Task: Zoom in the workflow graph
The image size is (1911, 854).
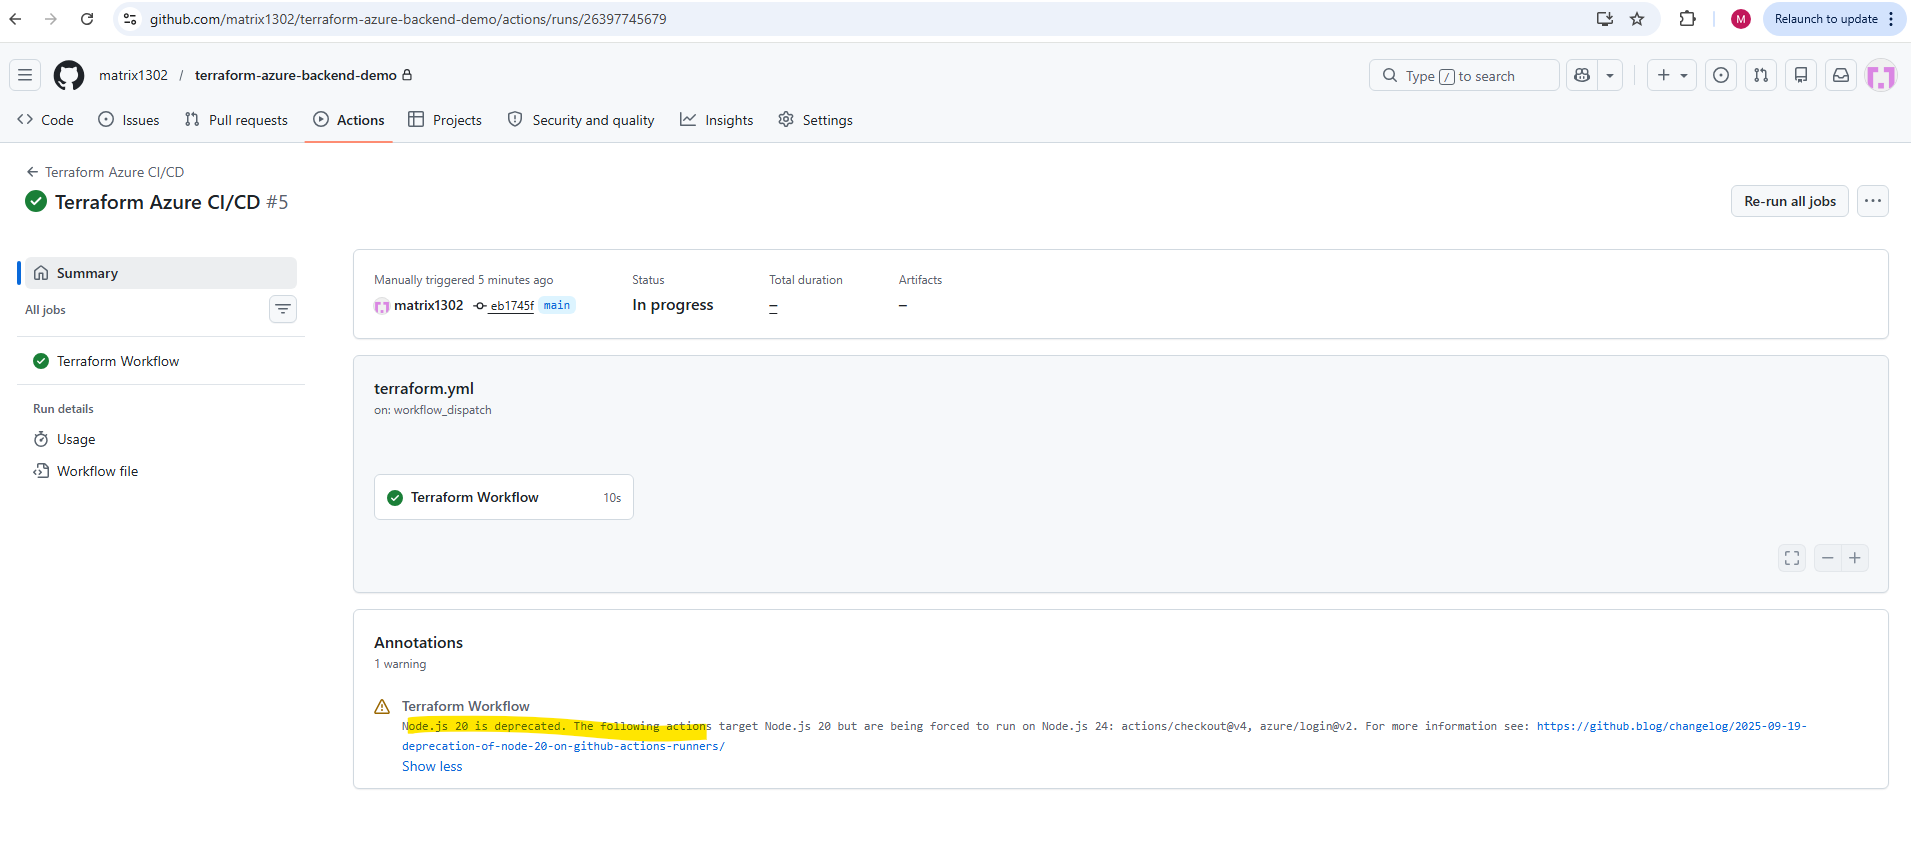Action: [1855, 558]
